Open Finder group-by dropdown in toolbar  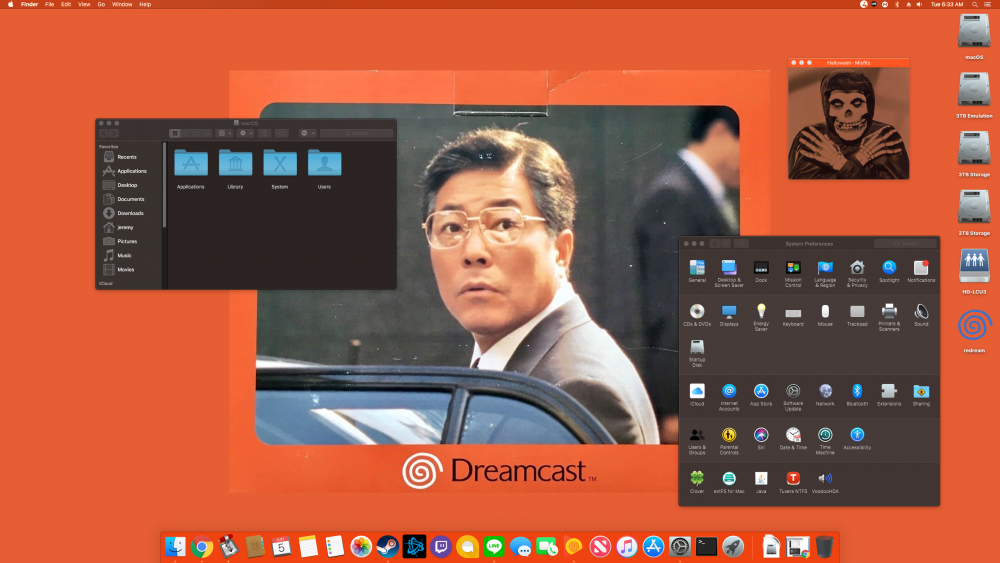[224, 133]
